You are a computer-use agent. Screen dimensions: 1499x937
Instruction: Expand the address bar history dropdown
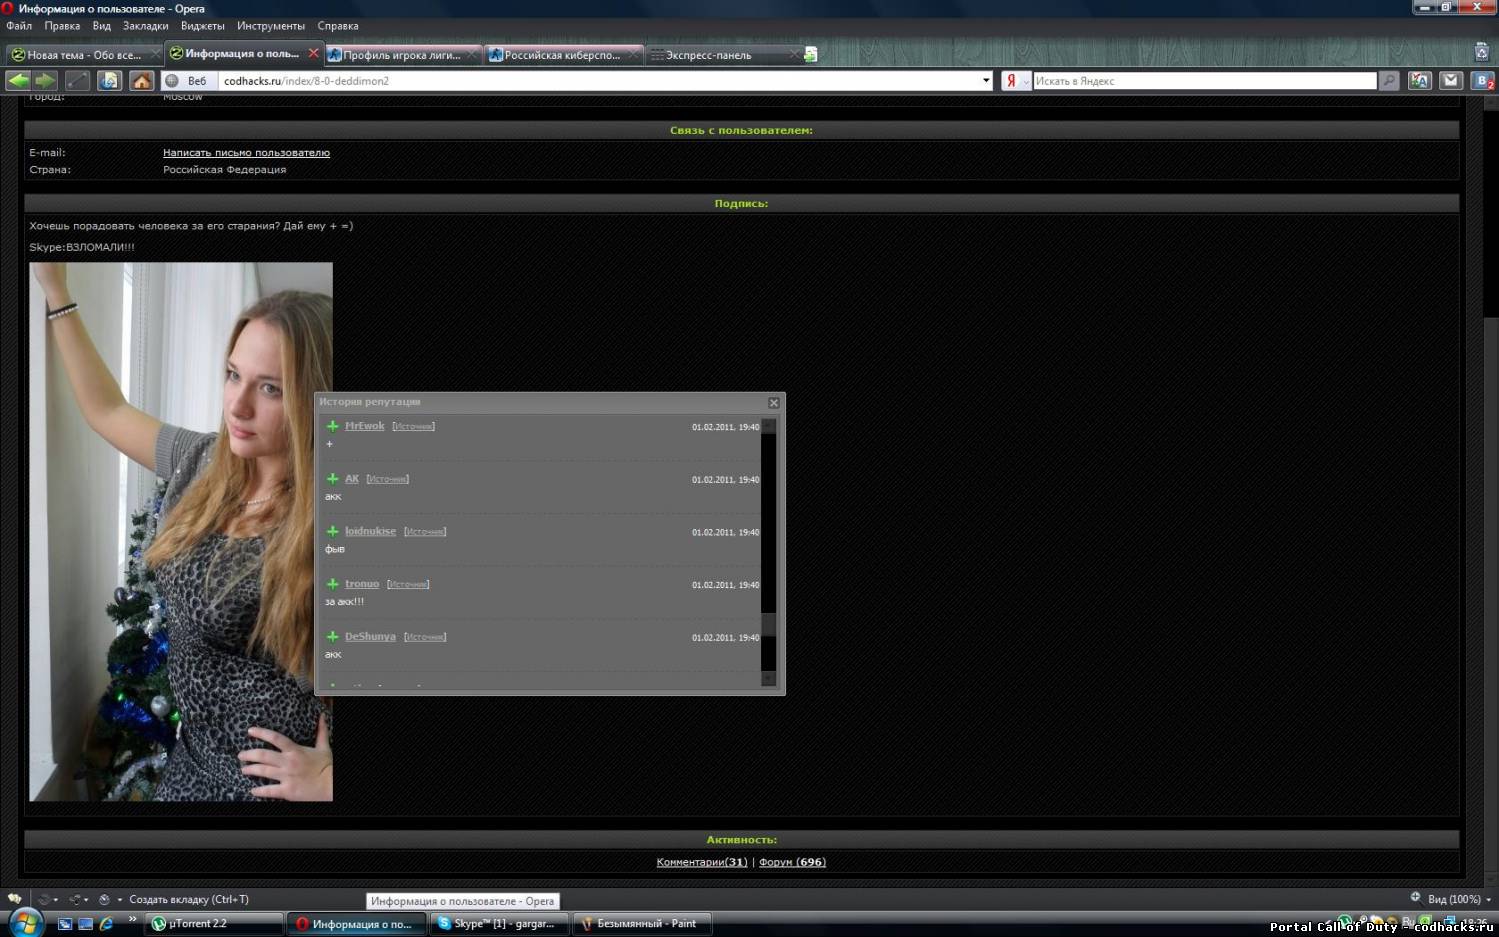986,81
